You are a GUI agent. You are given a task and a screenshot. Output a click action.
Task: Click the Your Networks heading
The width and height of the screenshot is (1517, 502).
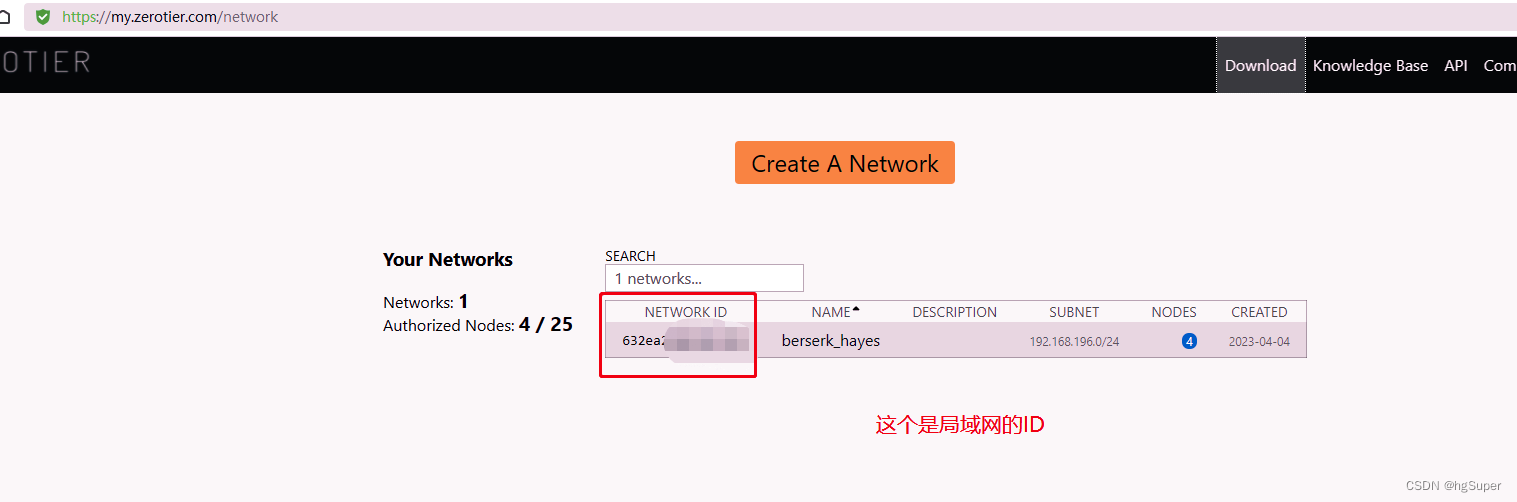(448, 259)
